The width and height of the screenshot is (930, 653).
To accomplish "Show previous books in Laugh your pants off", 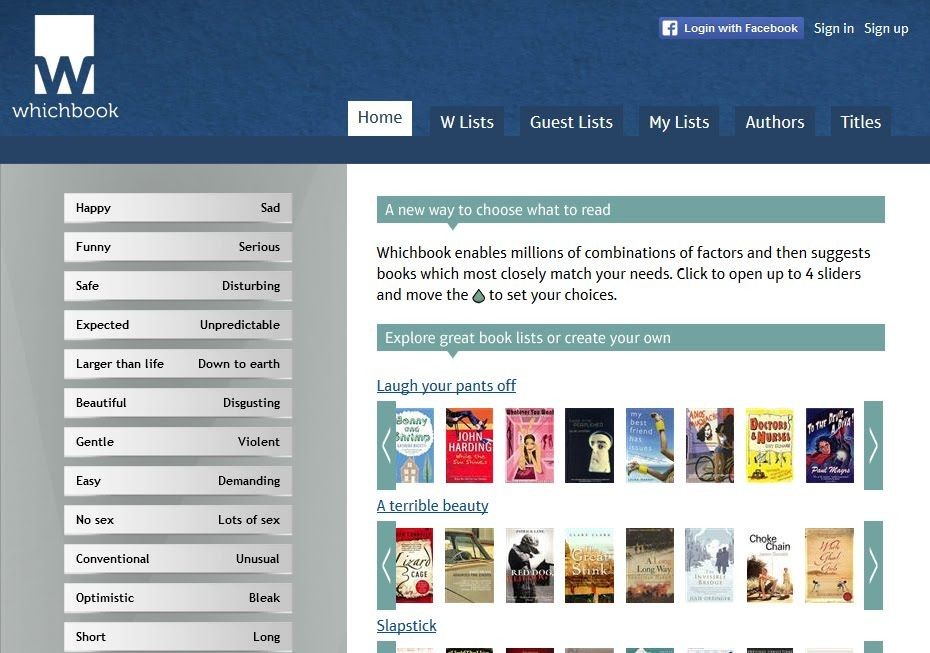I will [386, 445].
